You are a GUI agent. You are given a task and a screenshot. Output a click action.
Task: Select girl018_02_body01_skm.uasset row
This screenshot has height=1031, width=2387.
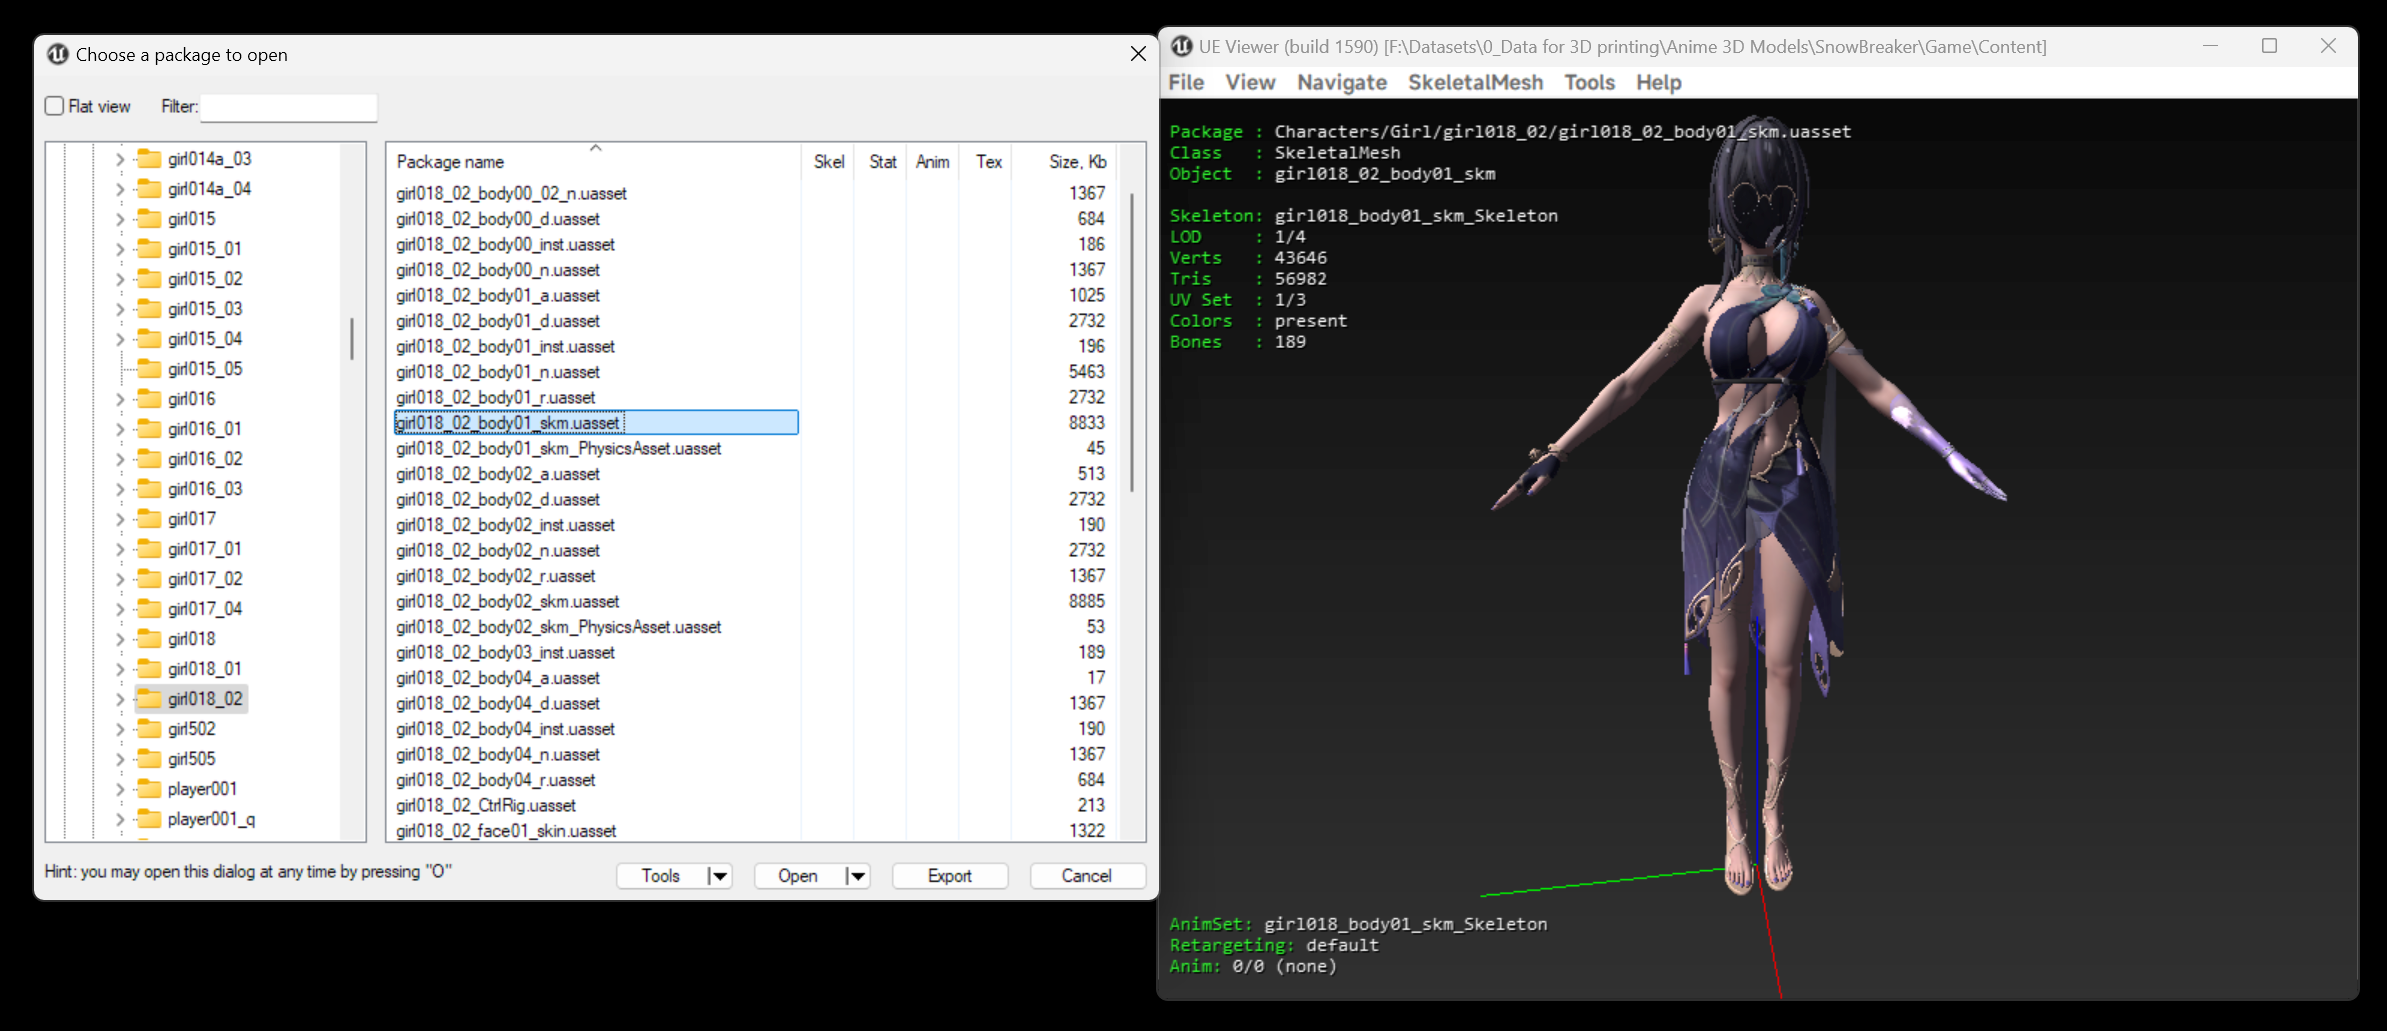[596, 423]
